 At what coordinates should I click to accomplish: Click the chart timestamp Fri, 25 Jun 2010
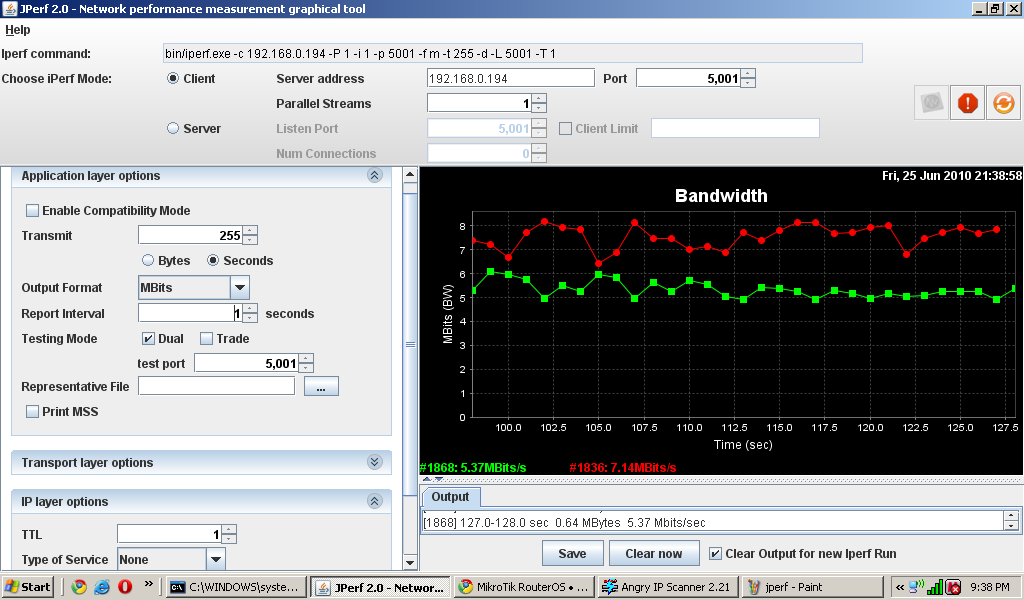click(952, 176)
